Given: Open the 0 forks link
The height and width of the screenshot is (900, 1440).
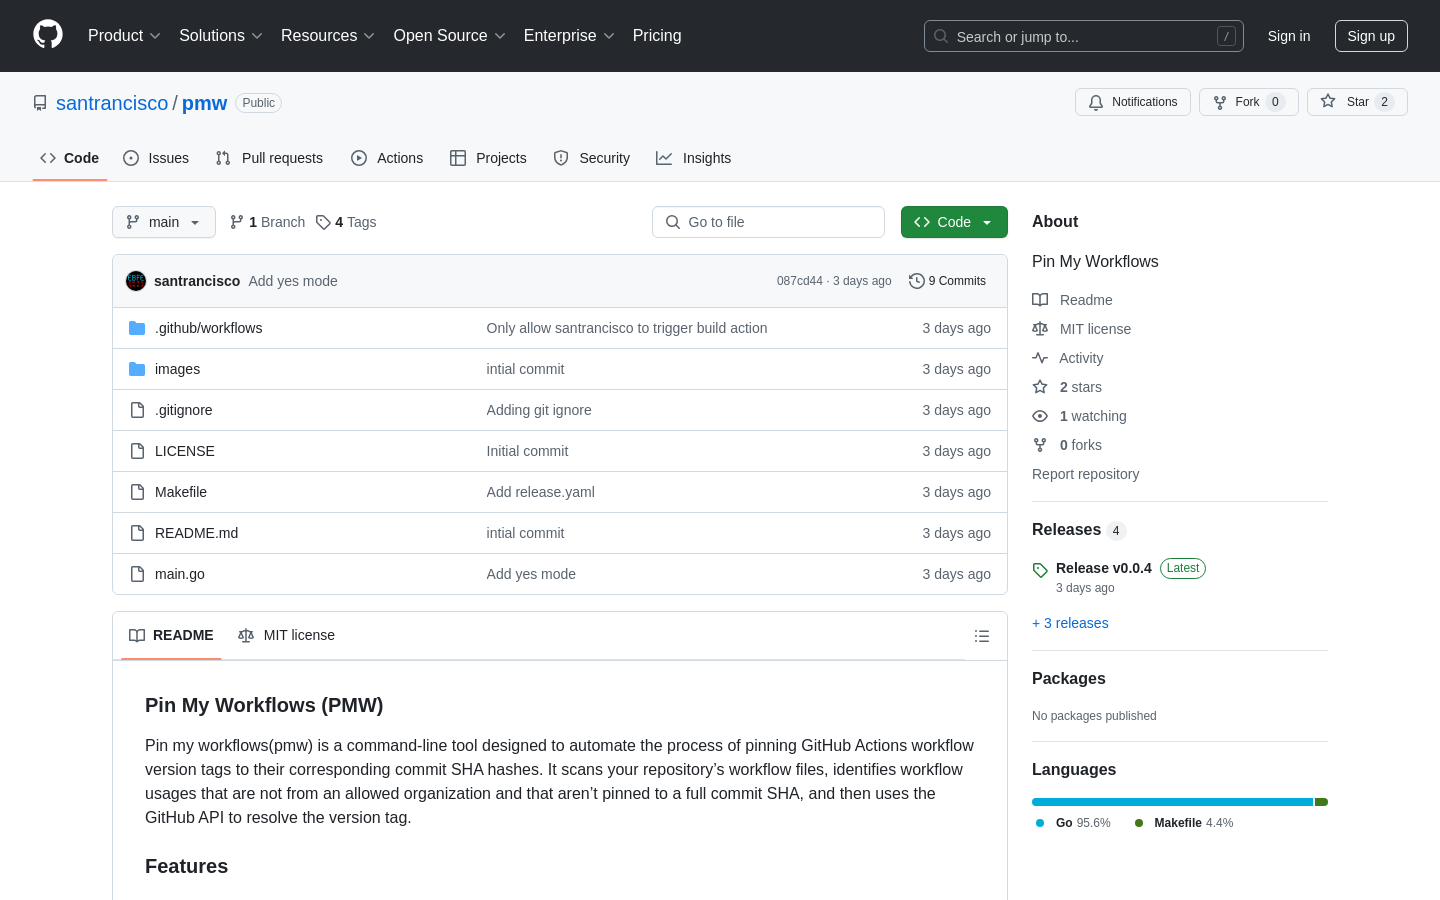Looking at the screenshot, I should tap(1067, 445).
